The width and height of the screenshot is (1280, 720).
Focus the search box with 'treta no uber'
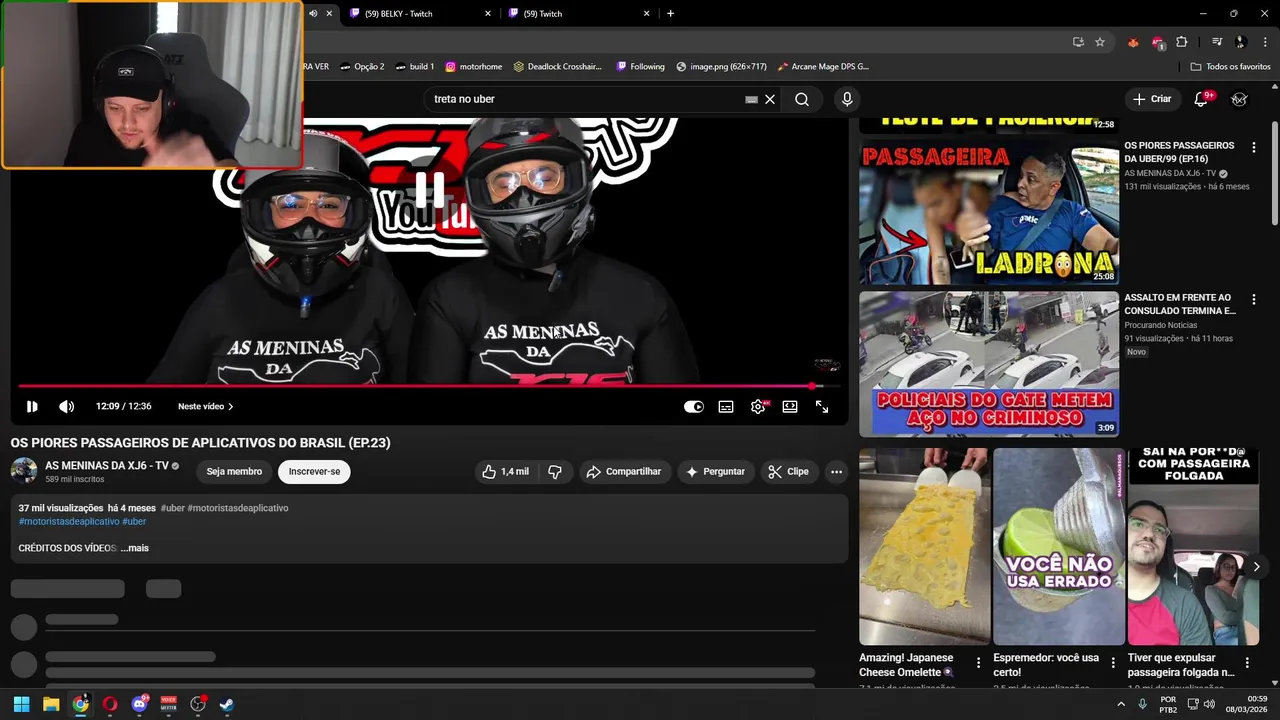point(585,99)
